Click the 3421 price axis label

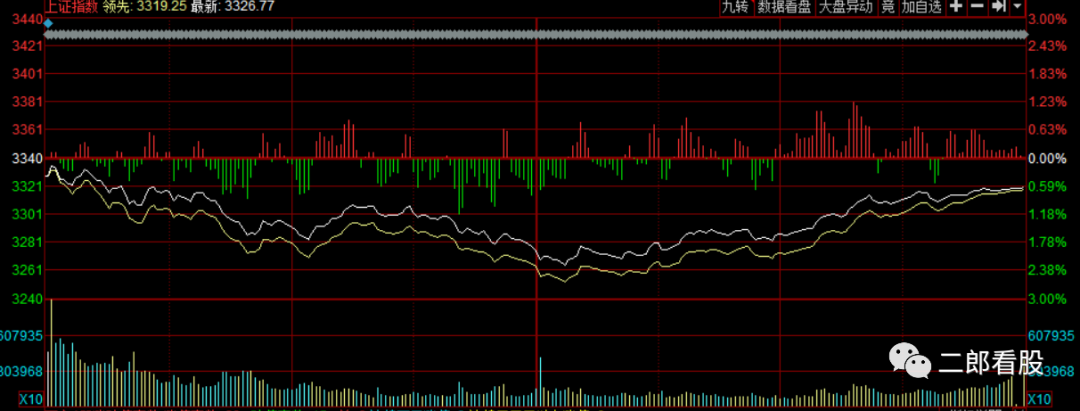coord(28,46)
